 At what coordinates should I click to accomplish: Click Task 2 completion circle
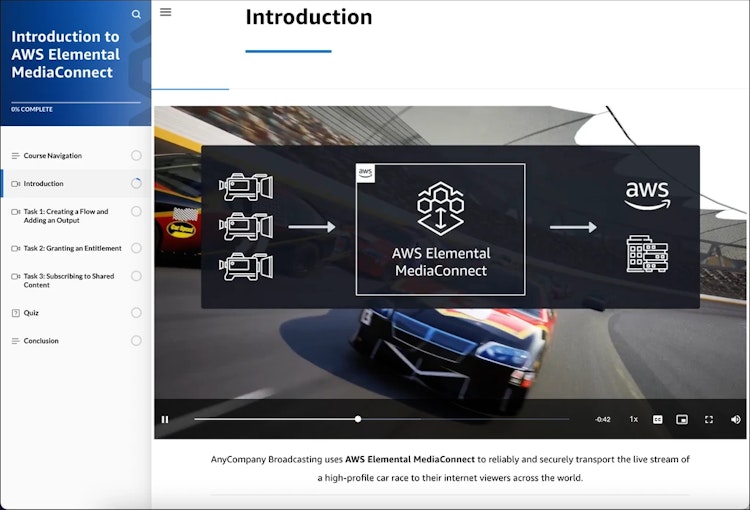[x=136, y=248]
